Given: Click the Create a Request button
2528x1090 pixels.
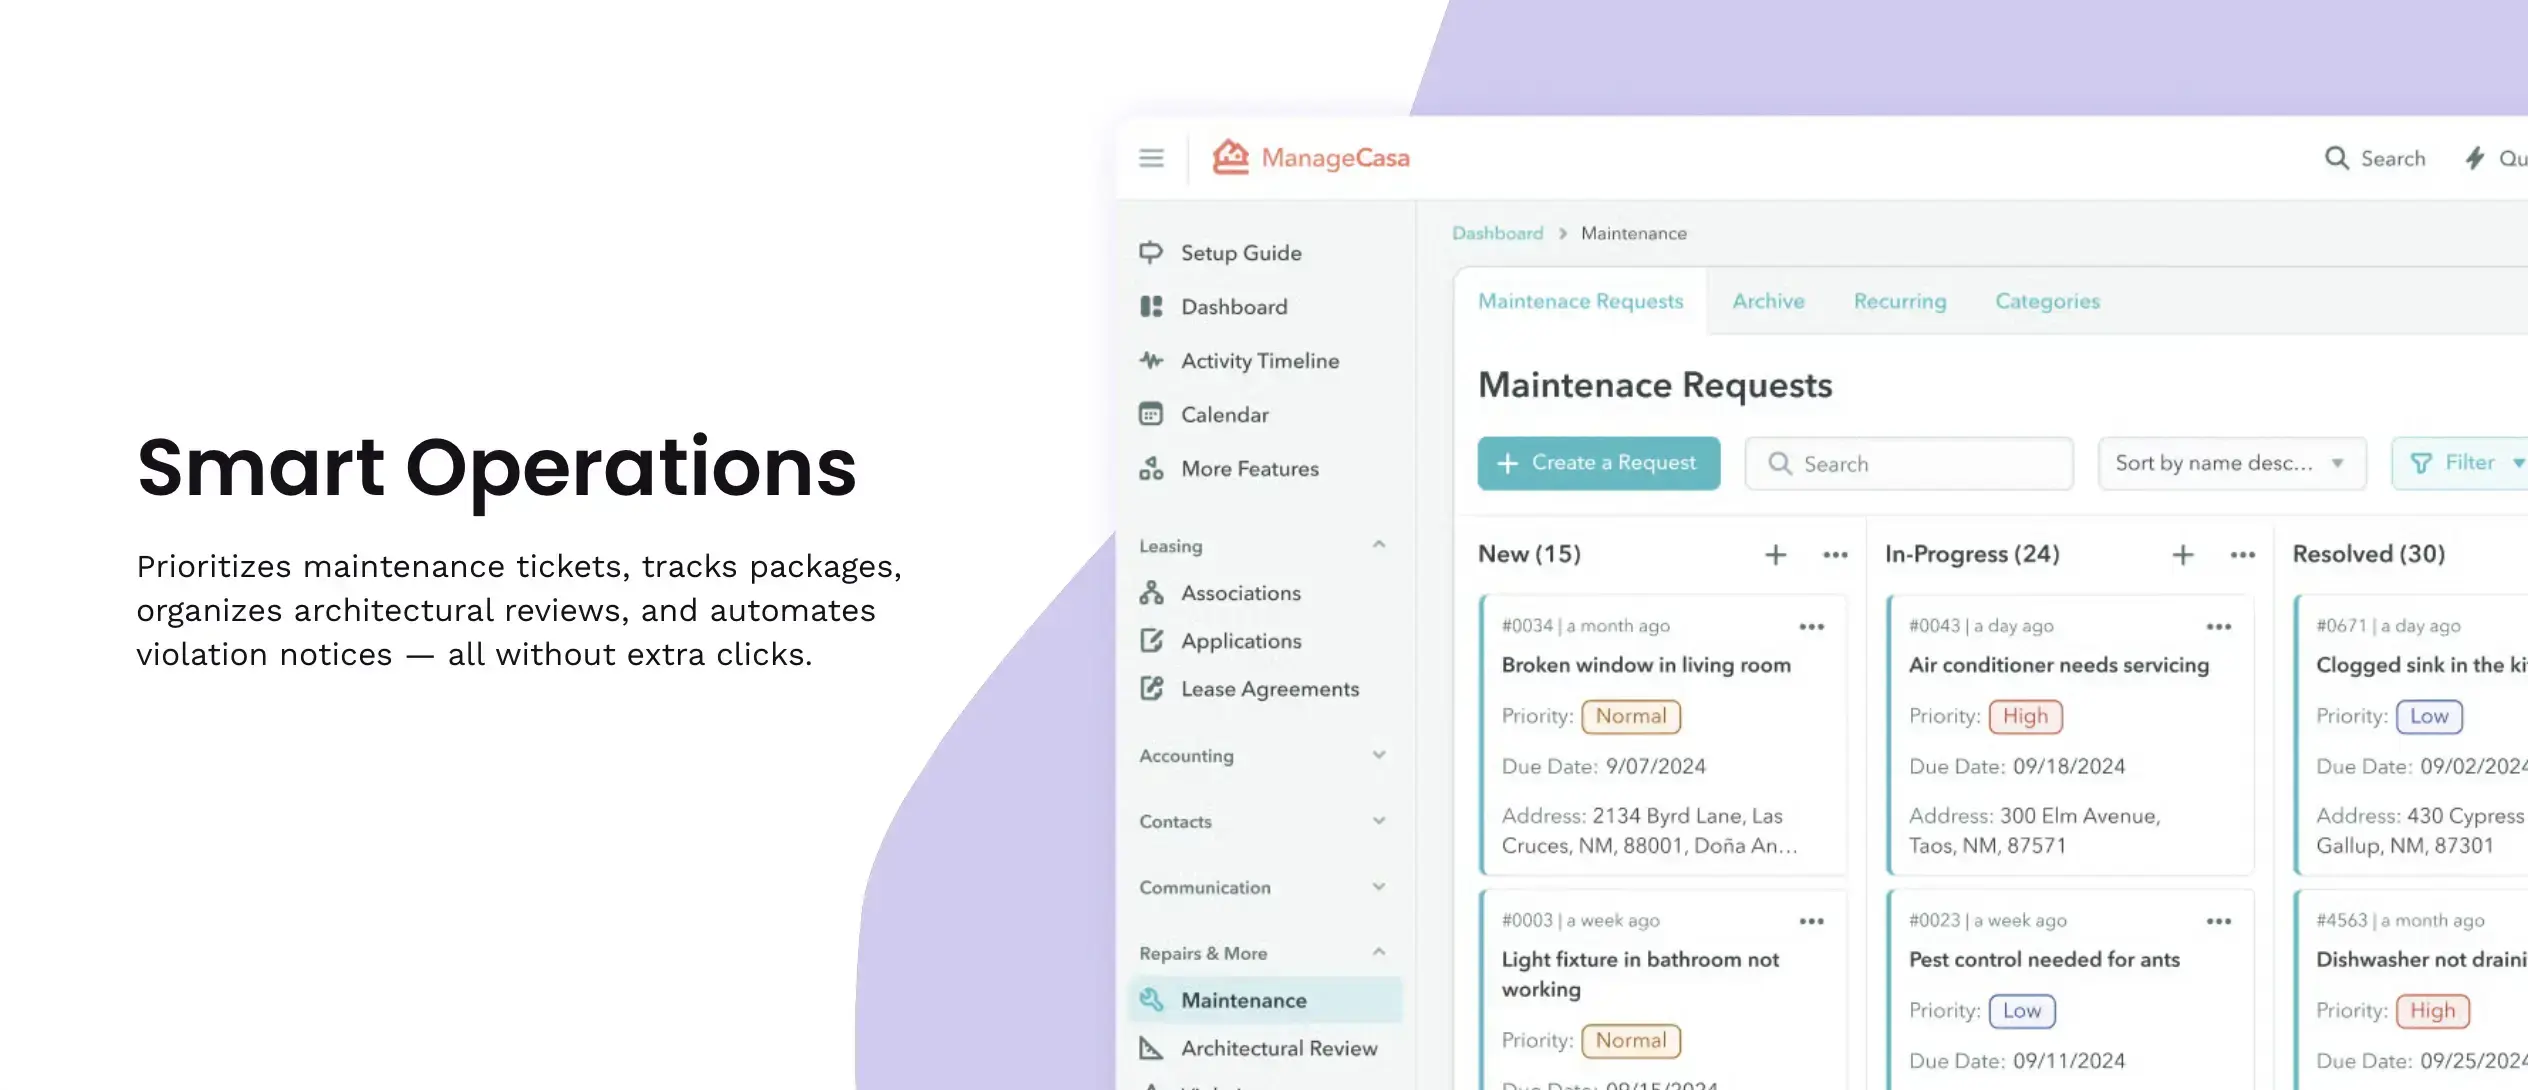Looking at the screenshot, I should (1598, 462).
